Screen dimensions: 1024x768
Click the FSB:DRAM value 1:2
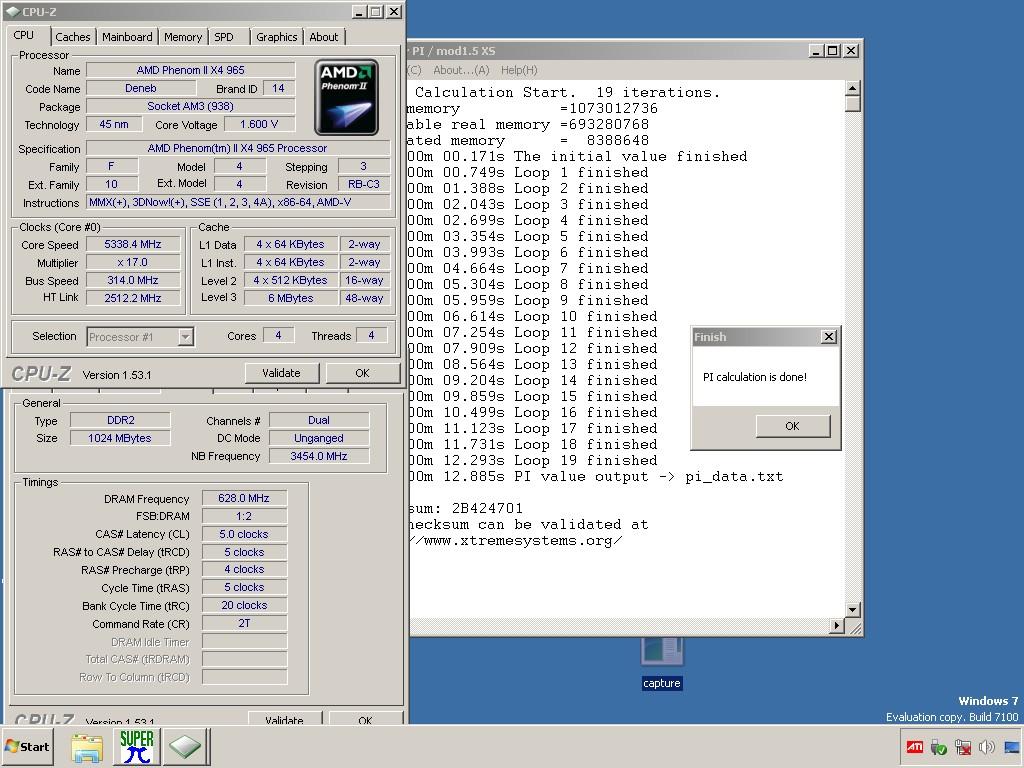click(244, 516)
